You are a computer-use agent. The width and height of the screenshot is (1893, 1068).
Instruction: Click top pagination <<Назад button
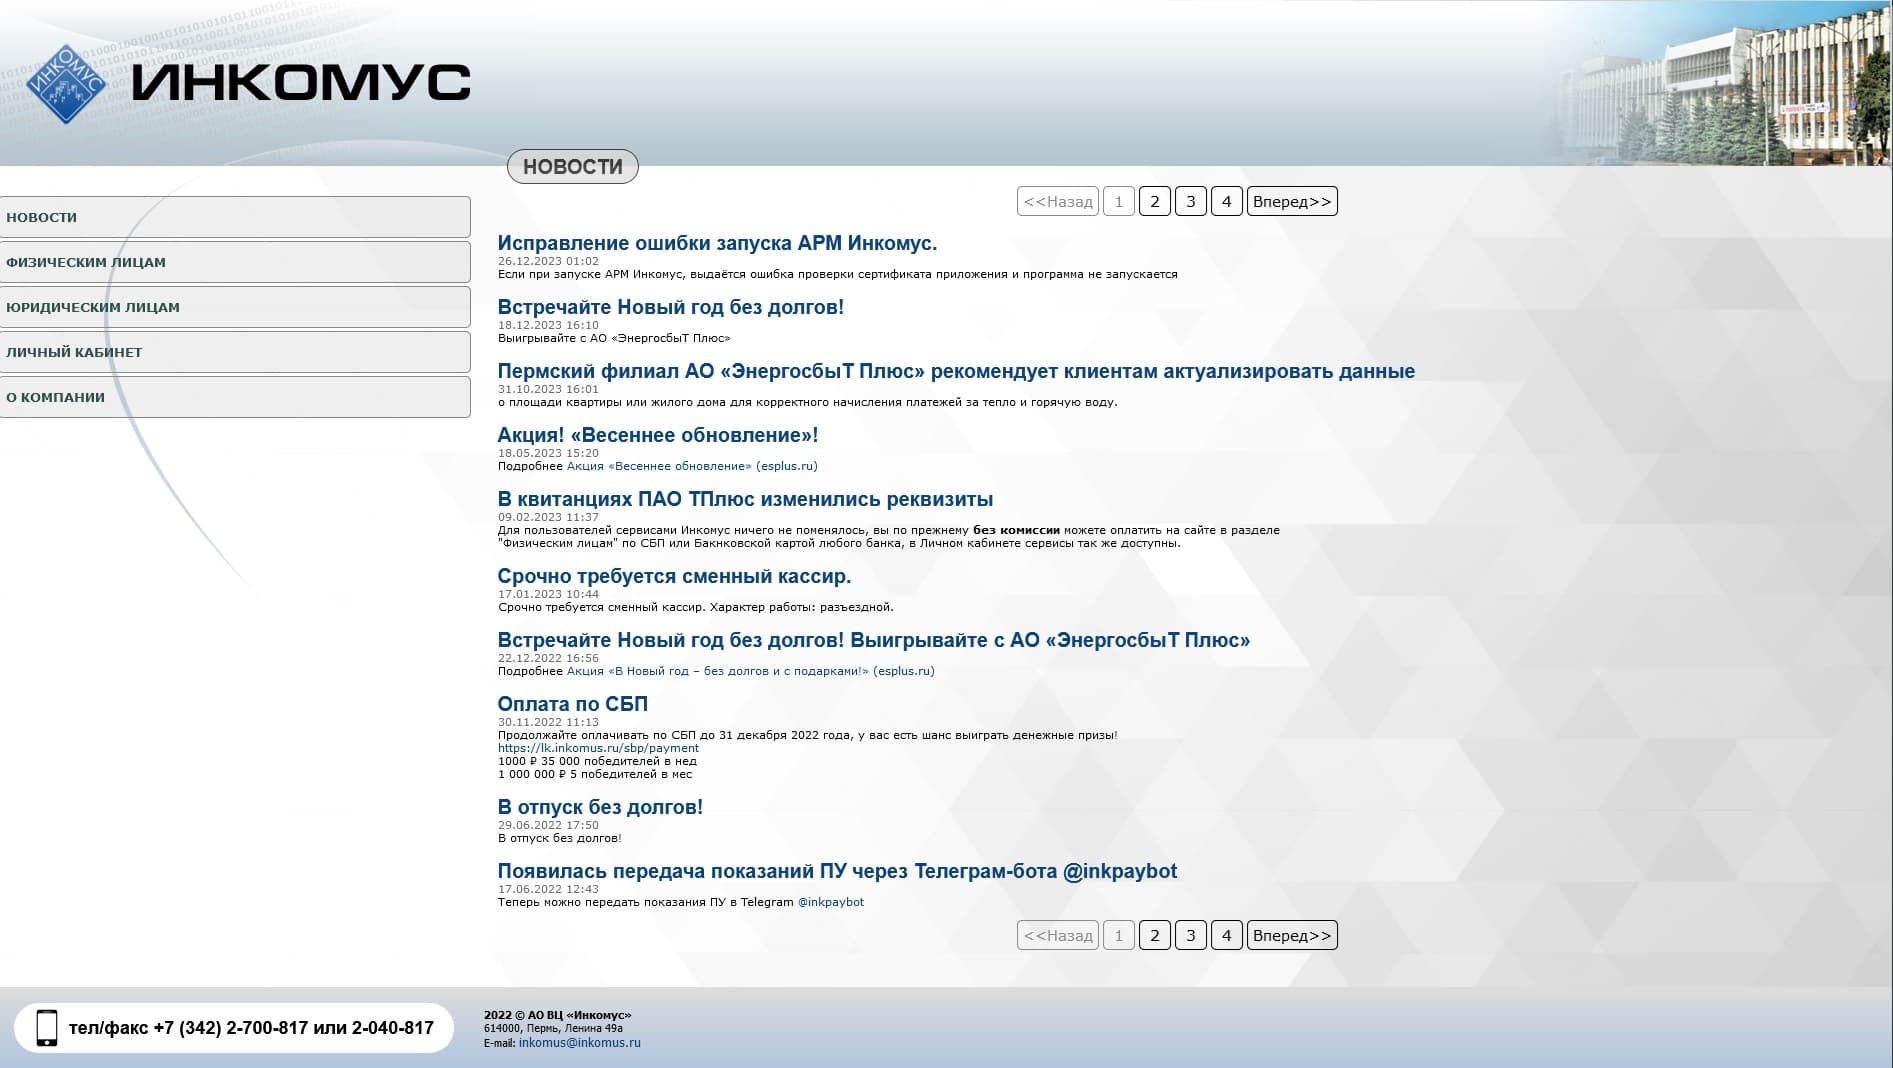pos(1058,201)
